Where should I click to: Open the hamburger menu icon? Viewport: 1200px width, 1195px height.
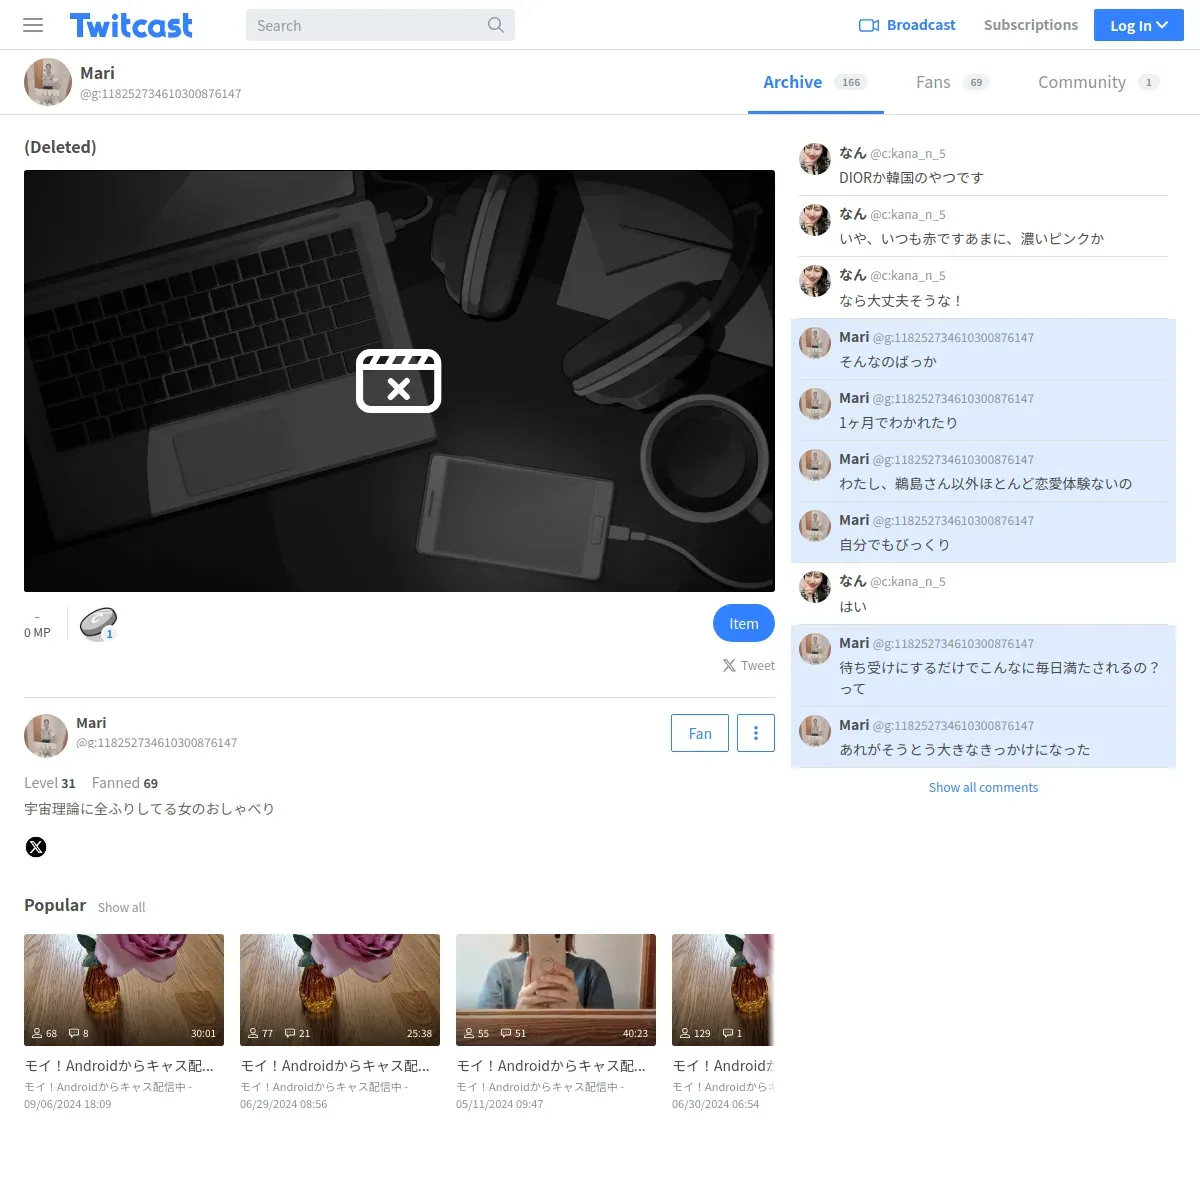[x=33, y=25]
